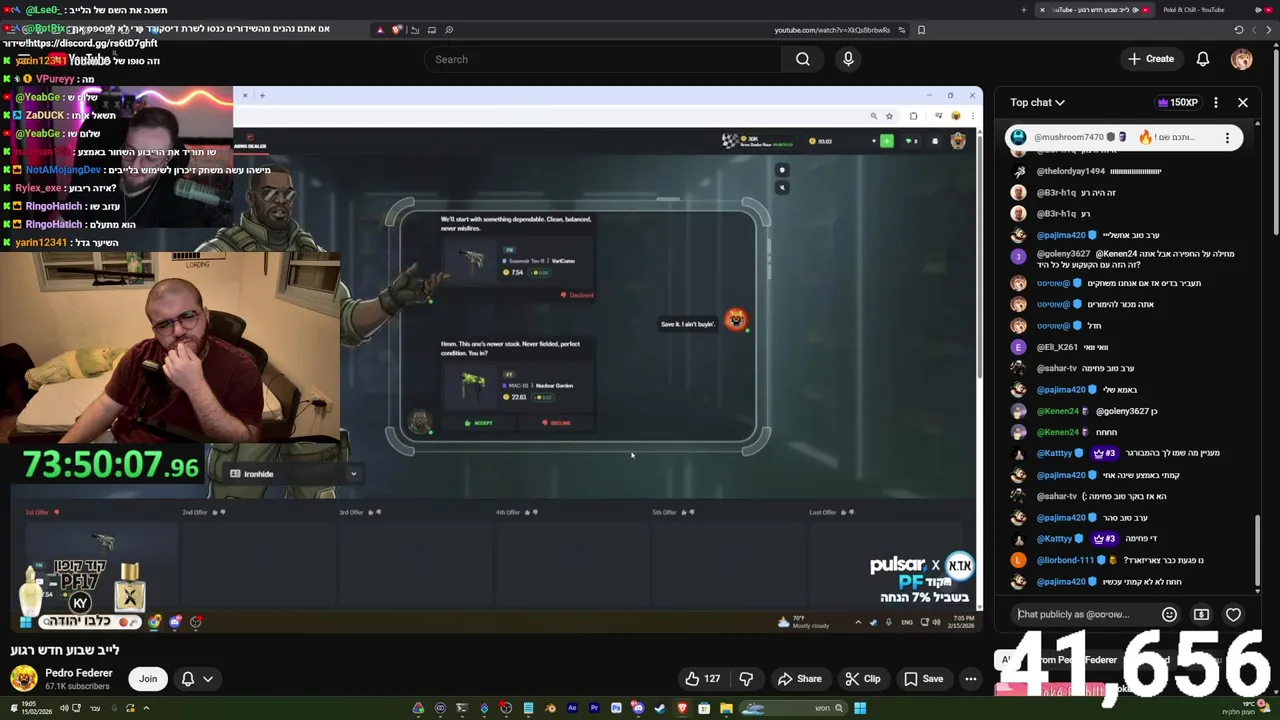Viewport: 1280px width, 720px height.
Task: Expand the game balance dropdown arrow
Action: (x=873, y=141)
